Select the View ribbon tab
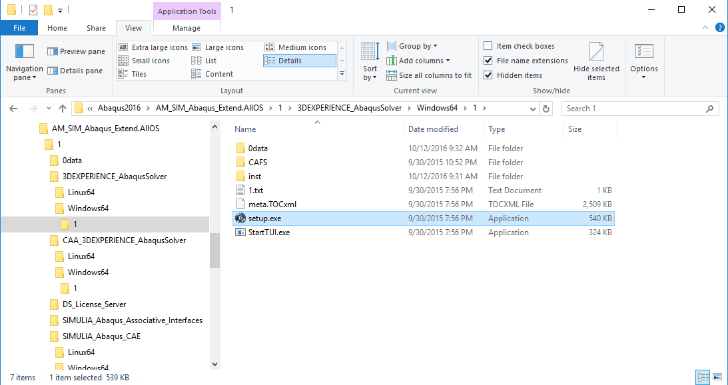728x385 pixels. pyautogui.click(x=133, y=28)
